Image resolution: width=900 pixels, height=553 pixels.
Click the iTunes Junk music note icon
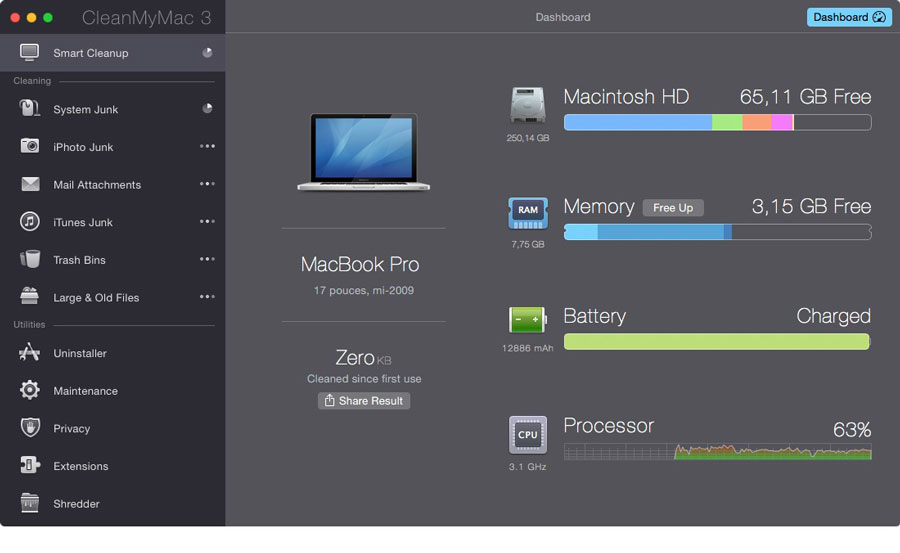[x=30, y=221]
